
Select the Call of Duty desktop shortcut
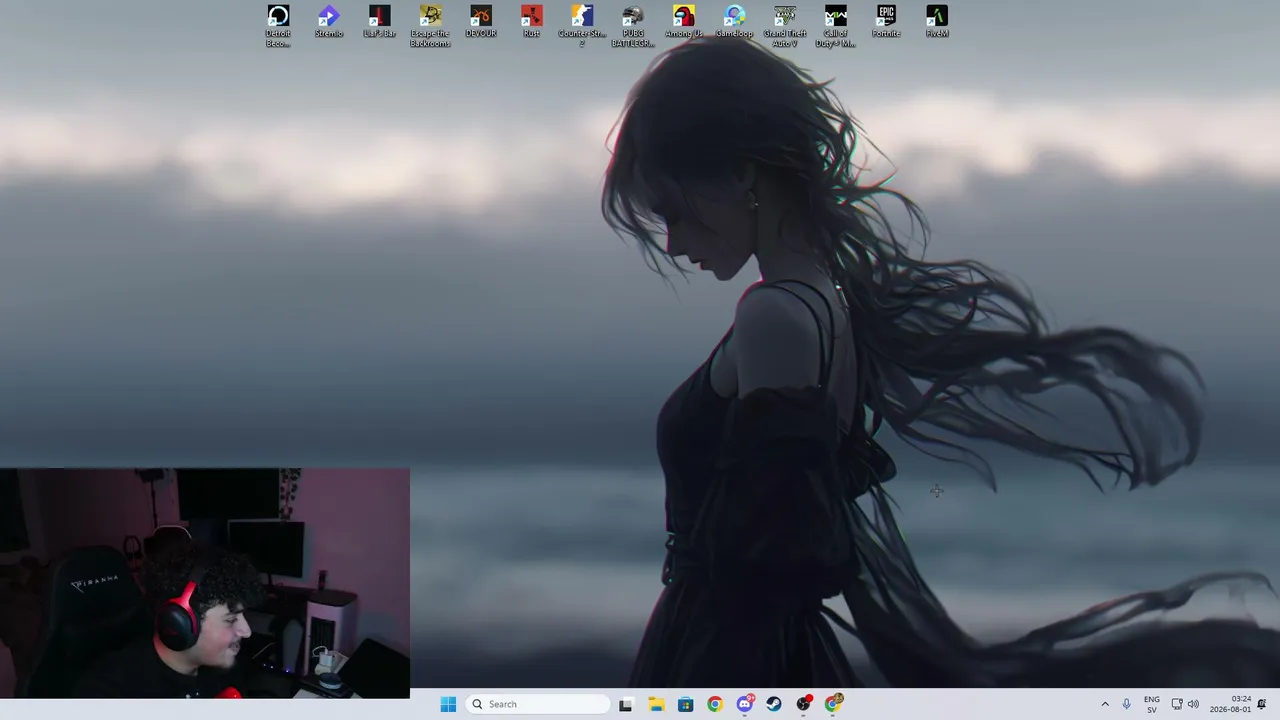835,26
